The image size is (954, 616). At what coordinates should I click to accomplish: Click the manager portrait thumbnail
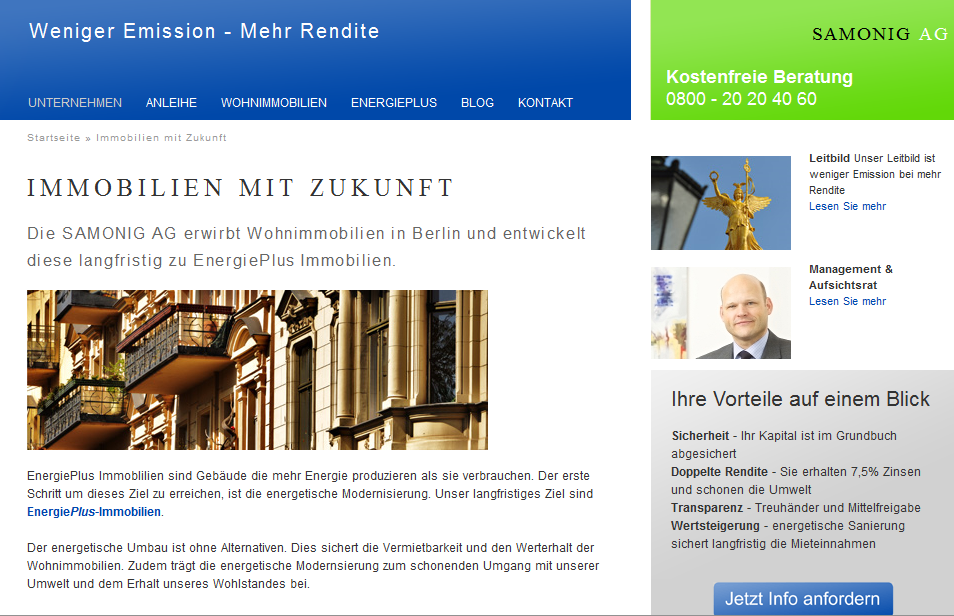tap(720, 313)
